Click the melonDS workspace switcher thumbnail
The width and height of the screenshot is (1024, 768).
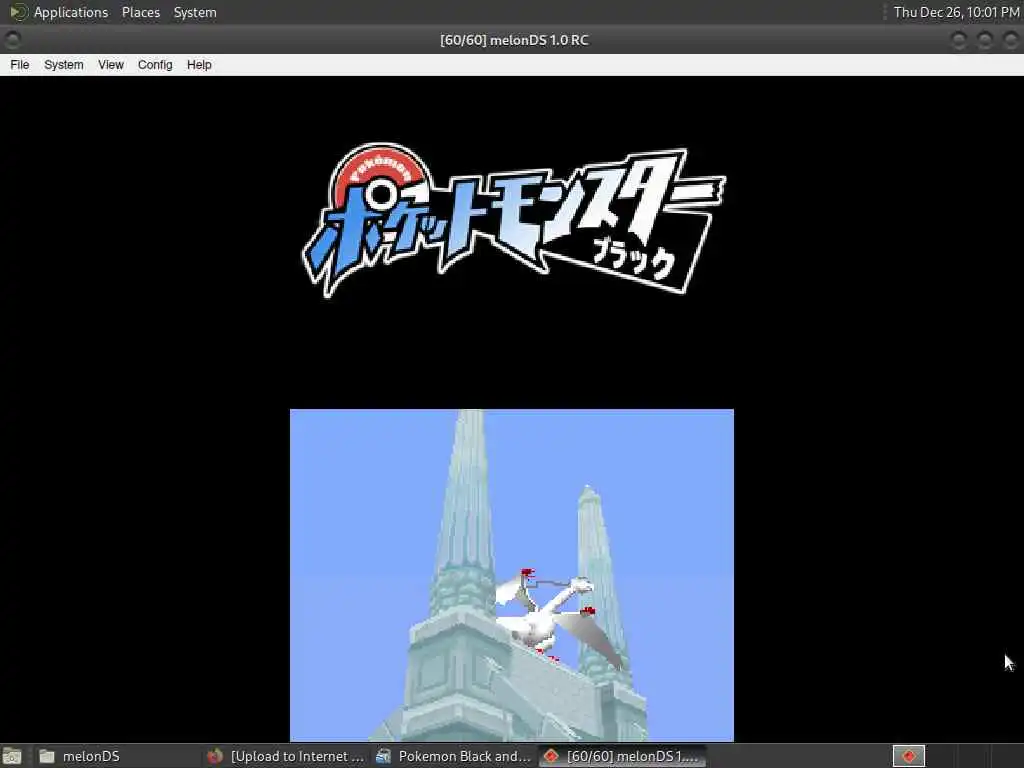(x=909, y=756)
